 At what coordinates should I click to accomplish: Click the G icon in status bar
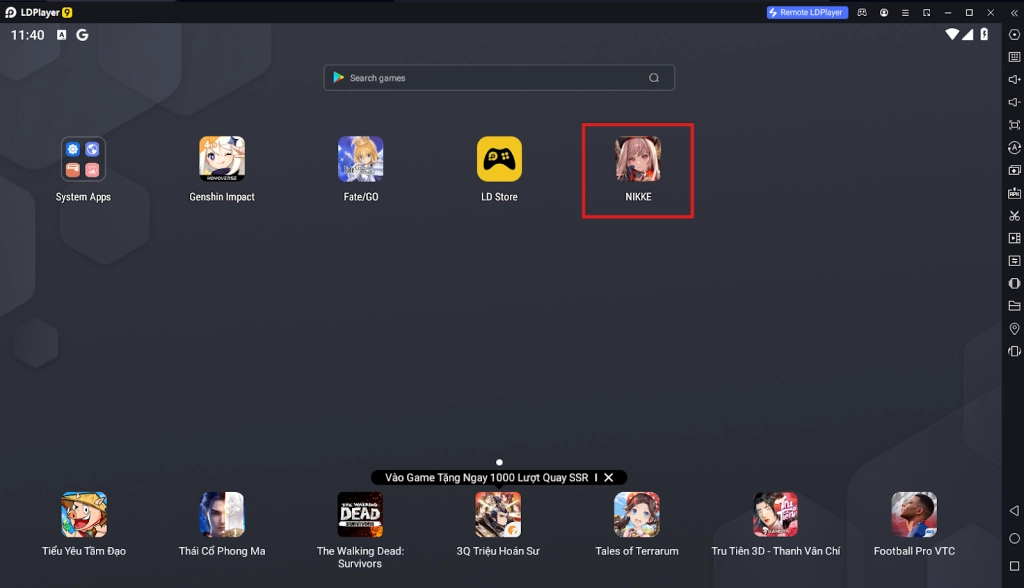point(82,35)
